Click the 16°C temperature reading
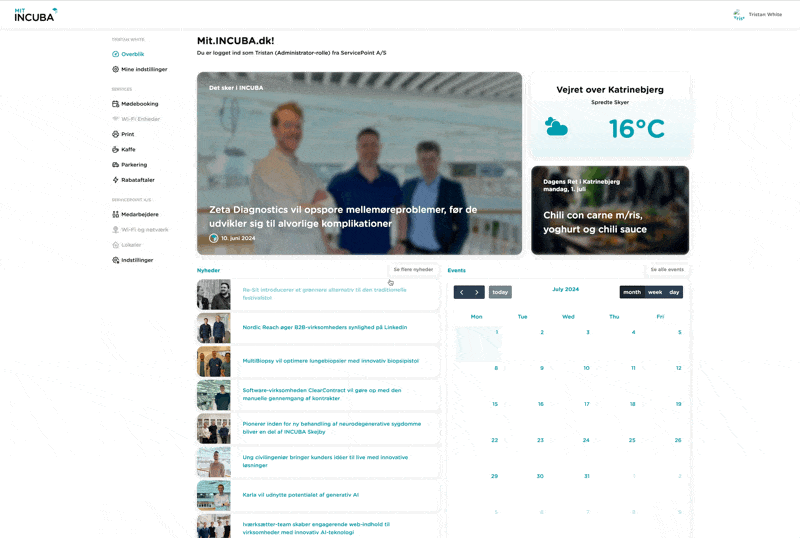Screen dimensions: 800x538 (x=637, y=129)
